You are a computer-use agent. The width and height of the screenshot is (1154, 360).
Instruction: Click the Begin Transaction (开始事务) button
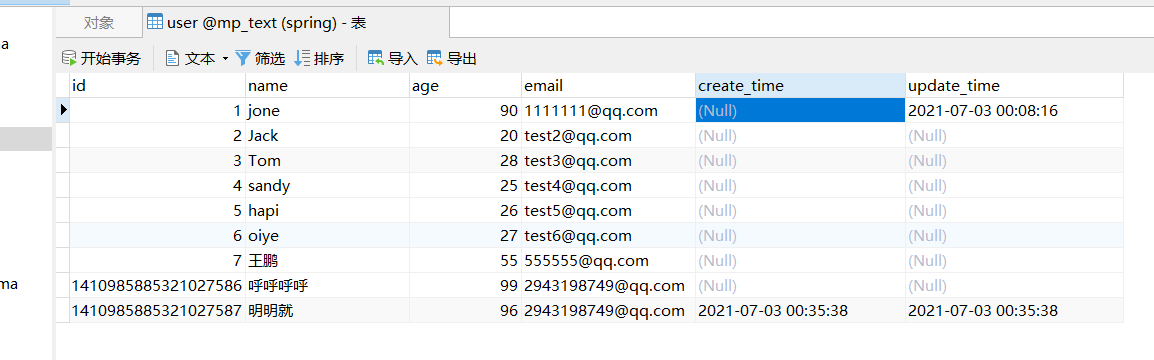pos(101,59)
